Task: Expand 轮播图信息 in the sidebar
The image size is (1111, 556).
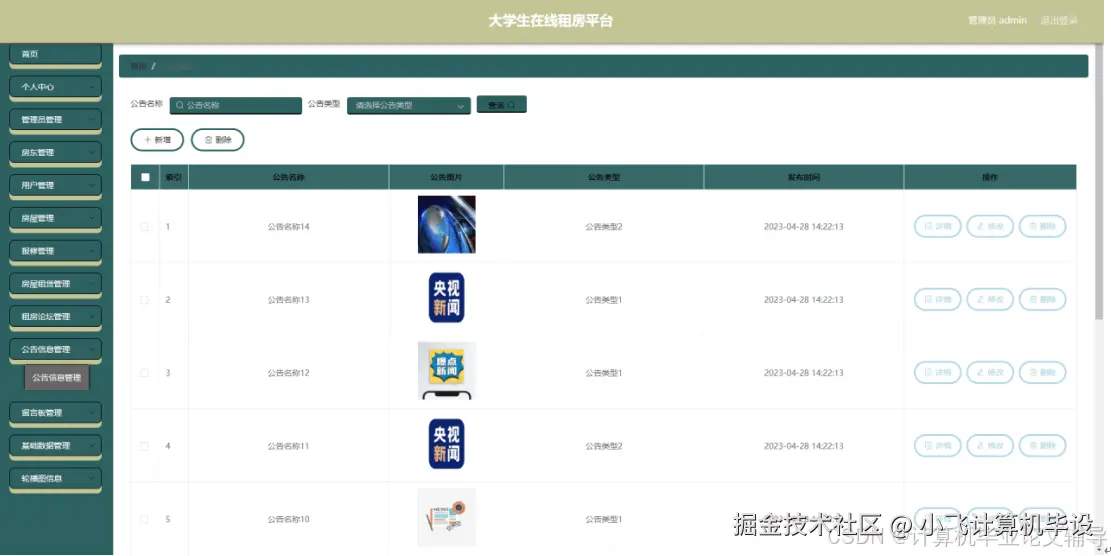Action: (55, 479)
